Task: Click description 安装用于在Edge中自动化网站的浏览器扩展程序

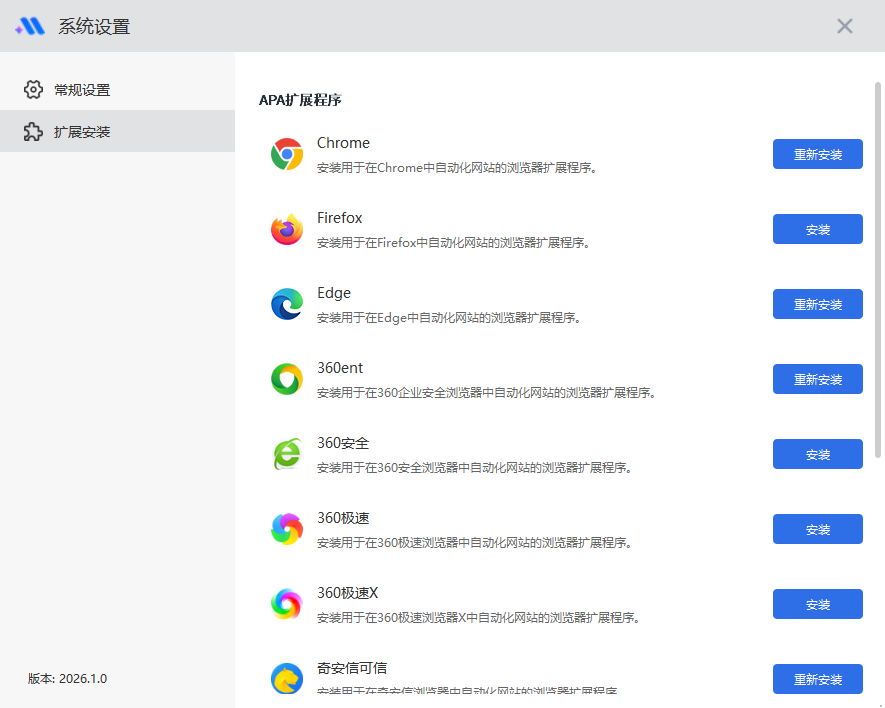Action: click(449, 318)
